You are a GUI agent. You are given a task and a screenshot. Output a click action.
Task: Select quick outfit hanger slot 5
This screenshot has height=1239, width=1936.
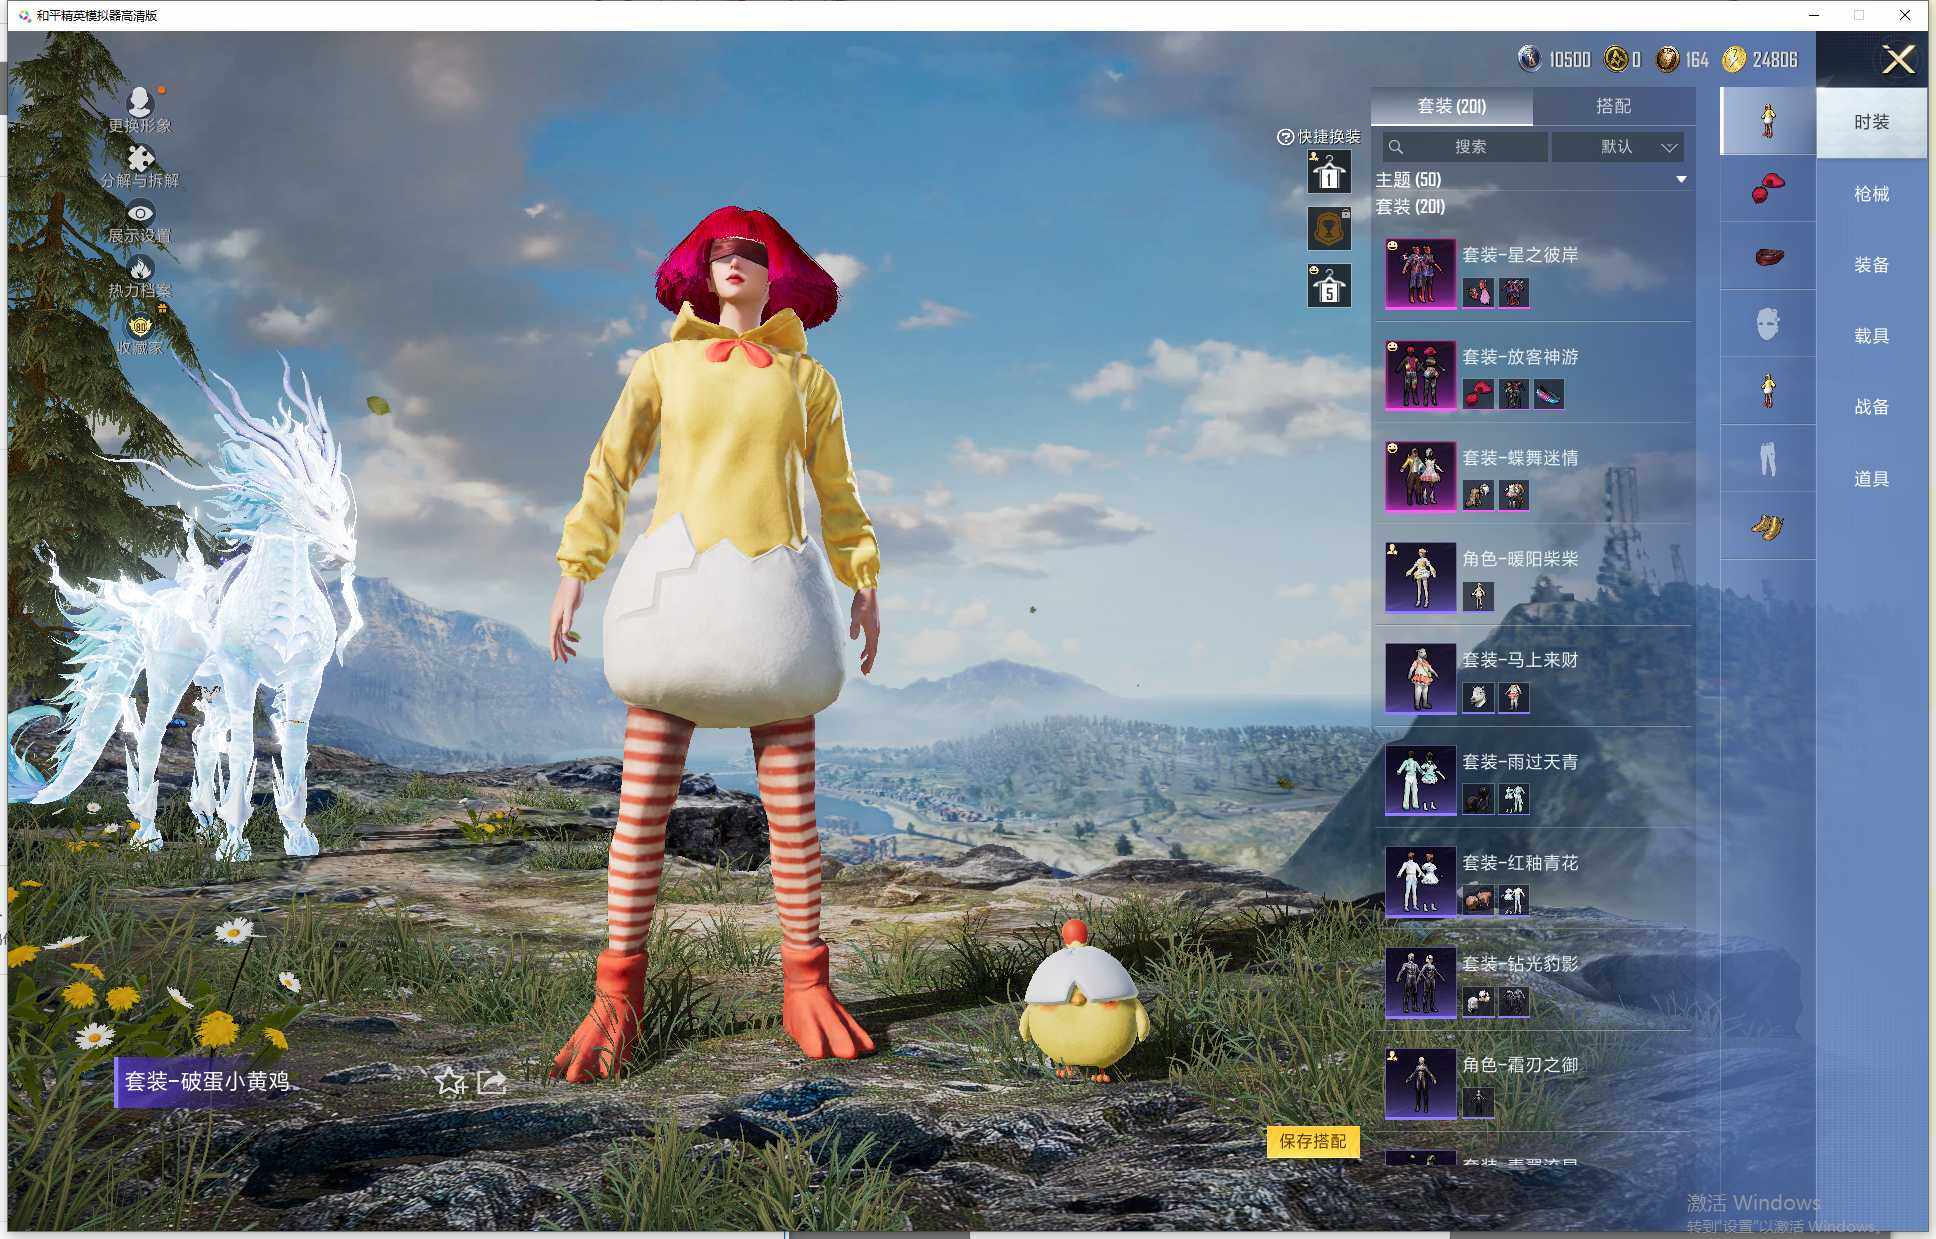tap(1329, 287)
